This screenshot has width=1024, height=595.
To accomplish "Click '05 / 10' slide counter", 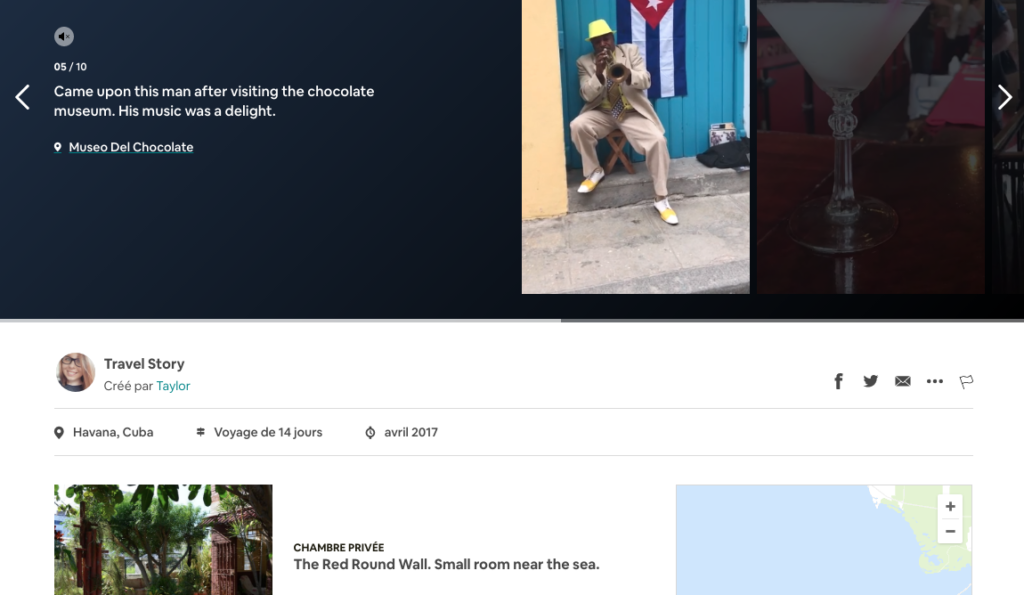I will tap(70, 67).
